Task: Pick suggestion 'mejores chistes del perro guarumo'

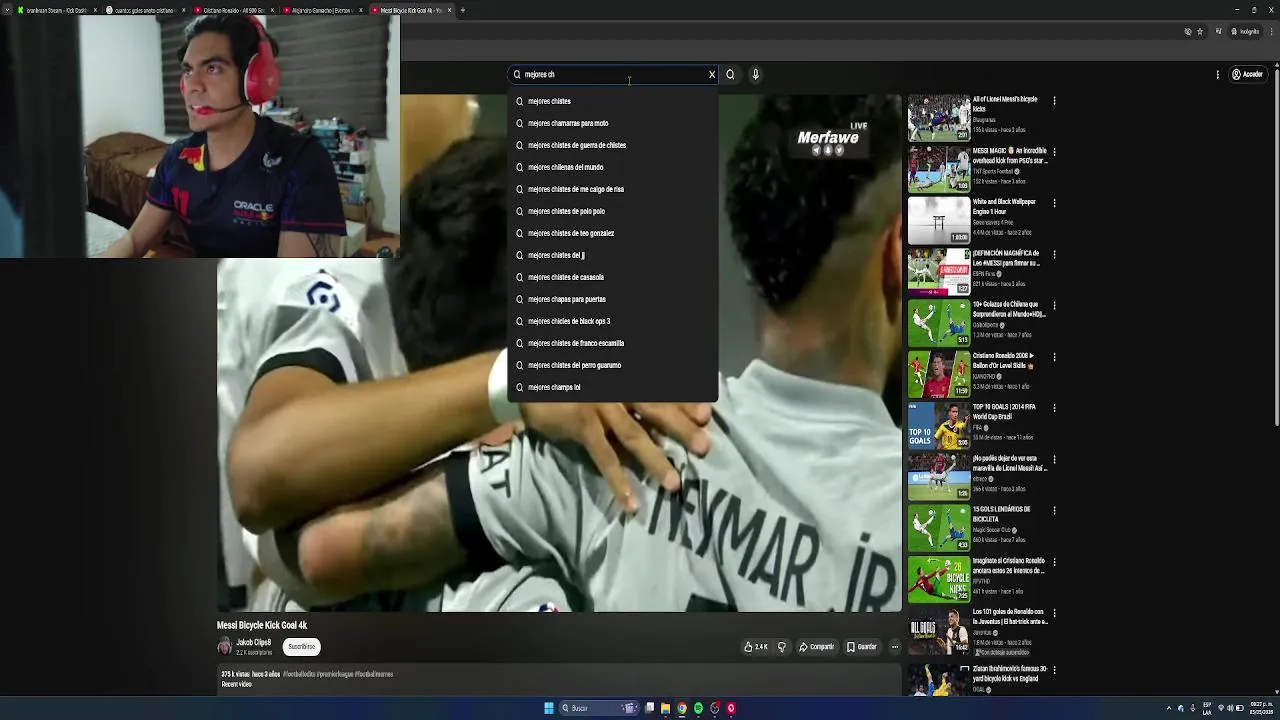Action: (612, 365)
